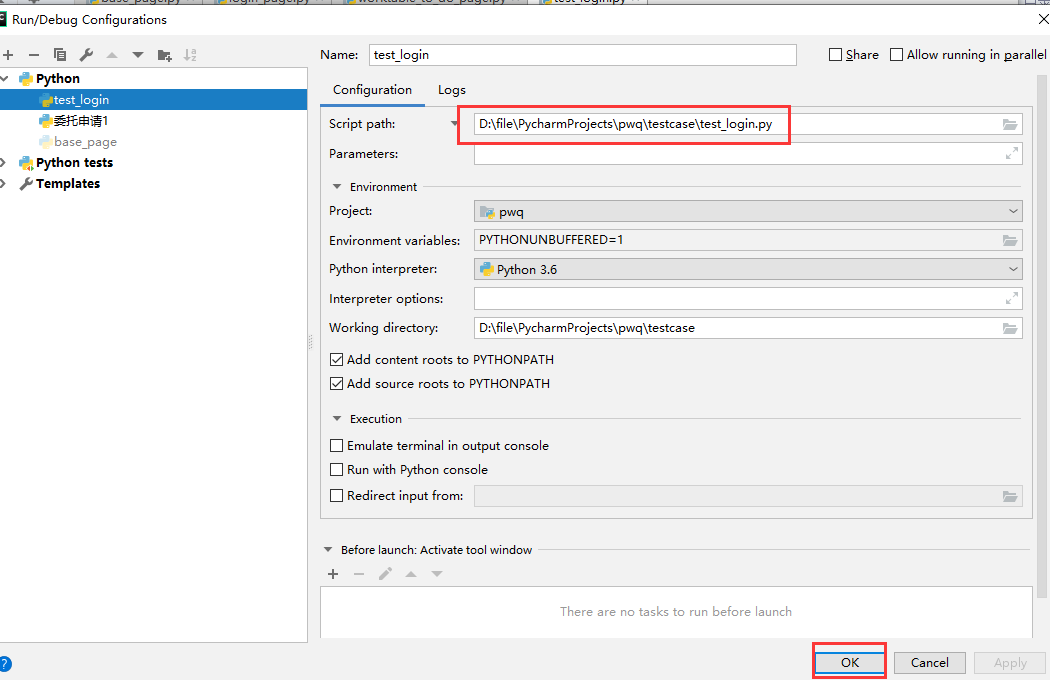Viewport: 1050px width, 680px height.
Task: Create new folder icon in toolbar
Action: (x=164, y=55)
